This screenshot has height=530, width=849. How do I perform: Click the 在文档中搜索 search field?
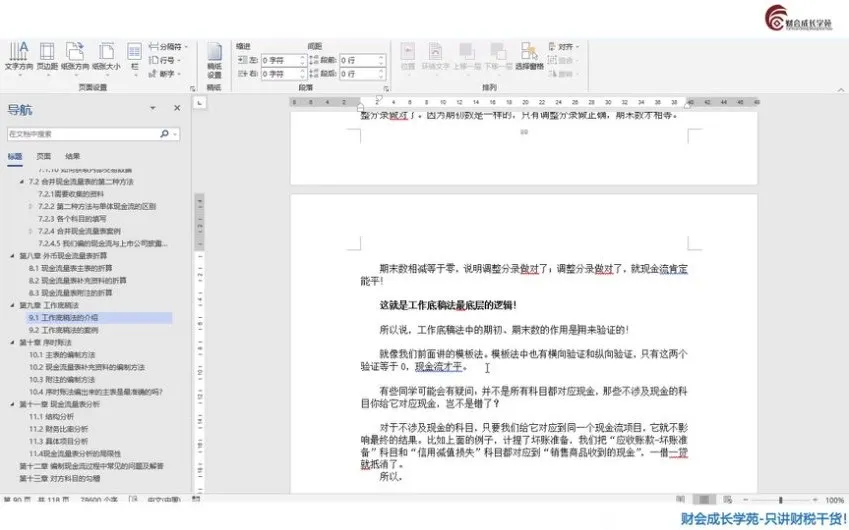point(80,133)
